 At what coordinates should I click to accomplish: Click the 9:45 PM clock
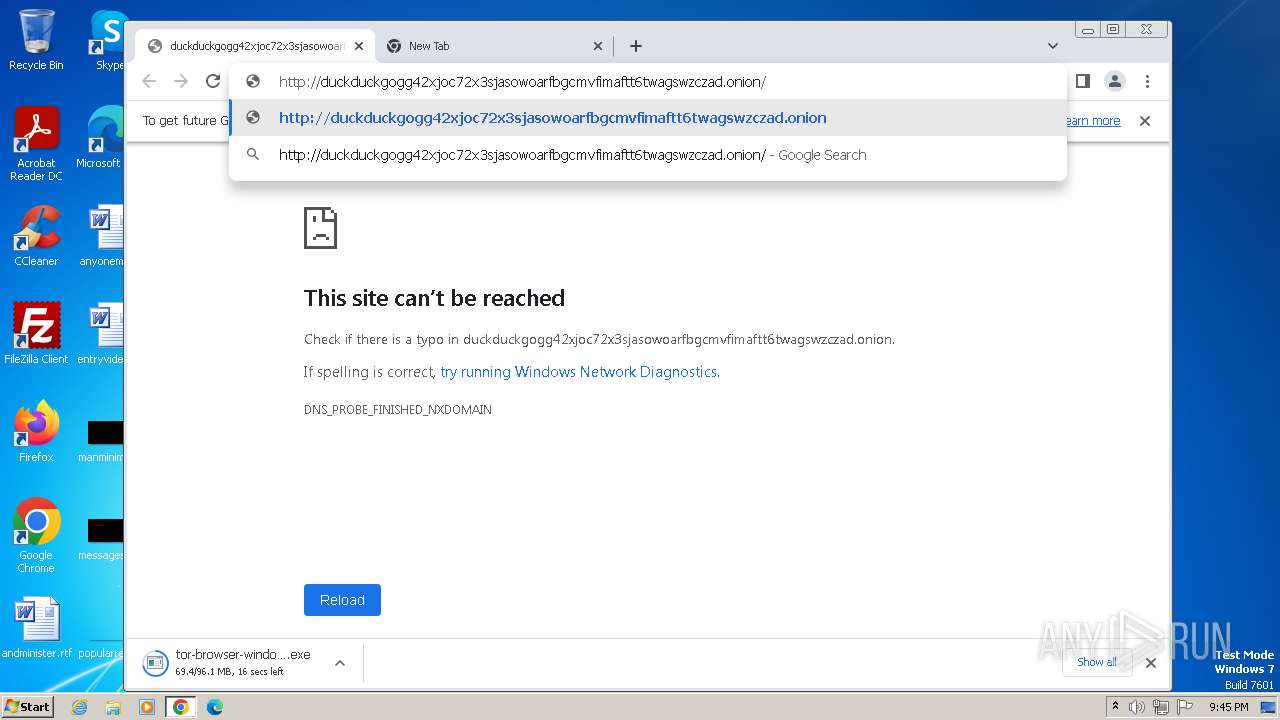click(x=1229, y=707)
